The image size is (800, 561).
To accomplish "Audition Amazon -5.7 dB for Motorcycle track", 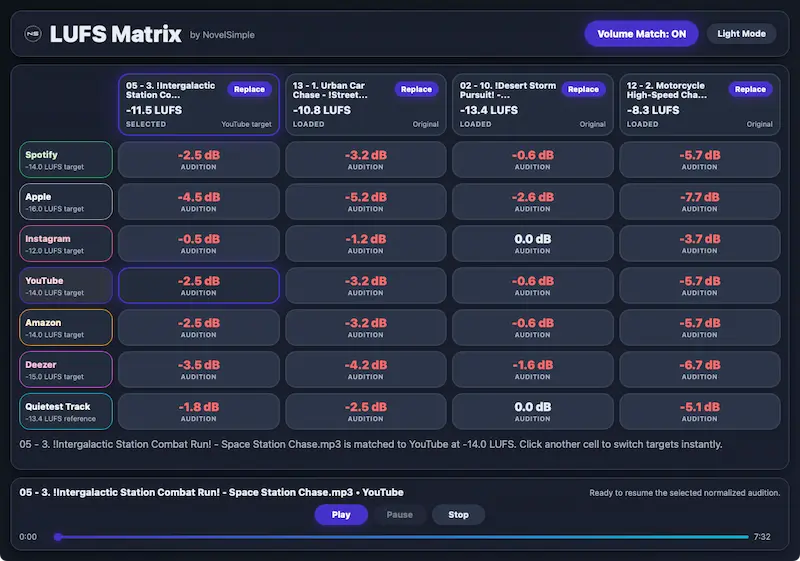I will pos(699,327).
